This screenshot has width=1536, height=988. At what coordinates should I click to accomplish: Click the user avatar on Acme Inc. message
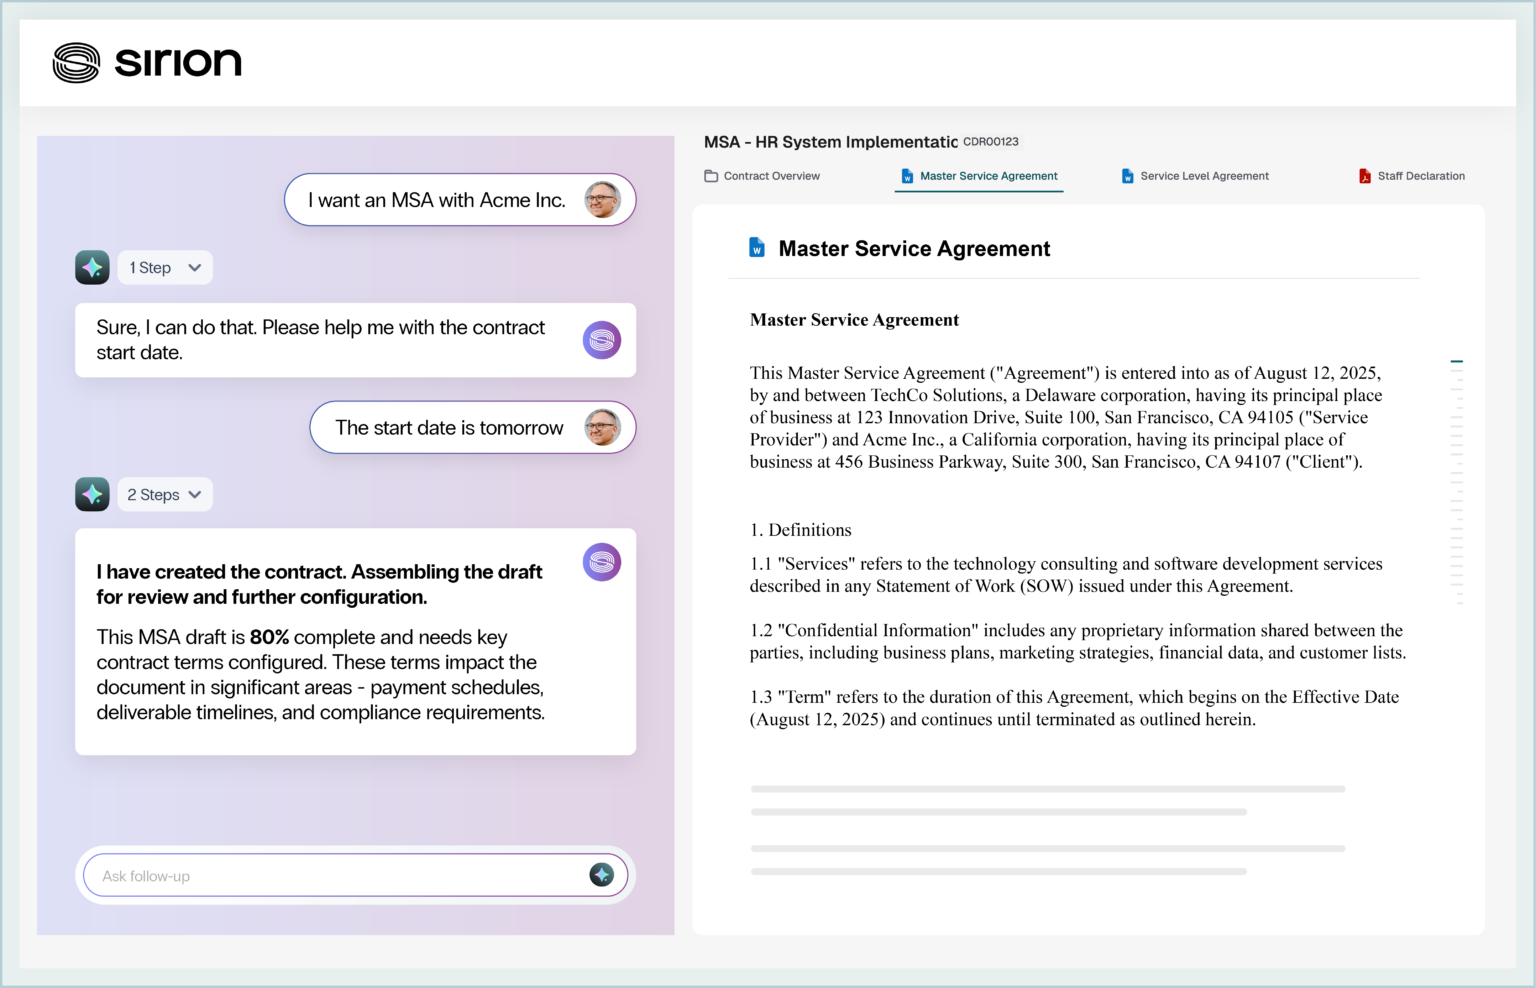pyautogui.click(x=602, y=200)
